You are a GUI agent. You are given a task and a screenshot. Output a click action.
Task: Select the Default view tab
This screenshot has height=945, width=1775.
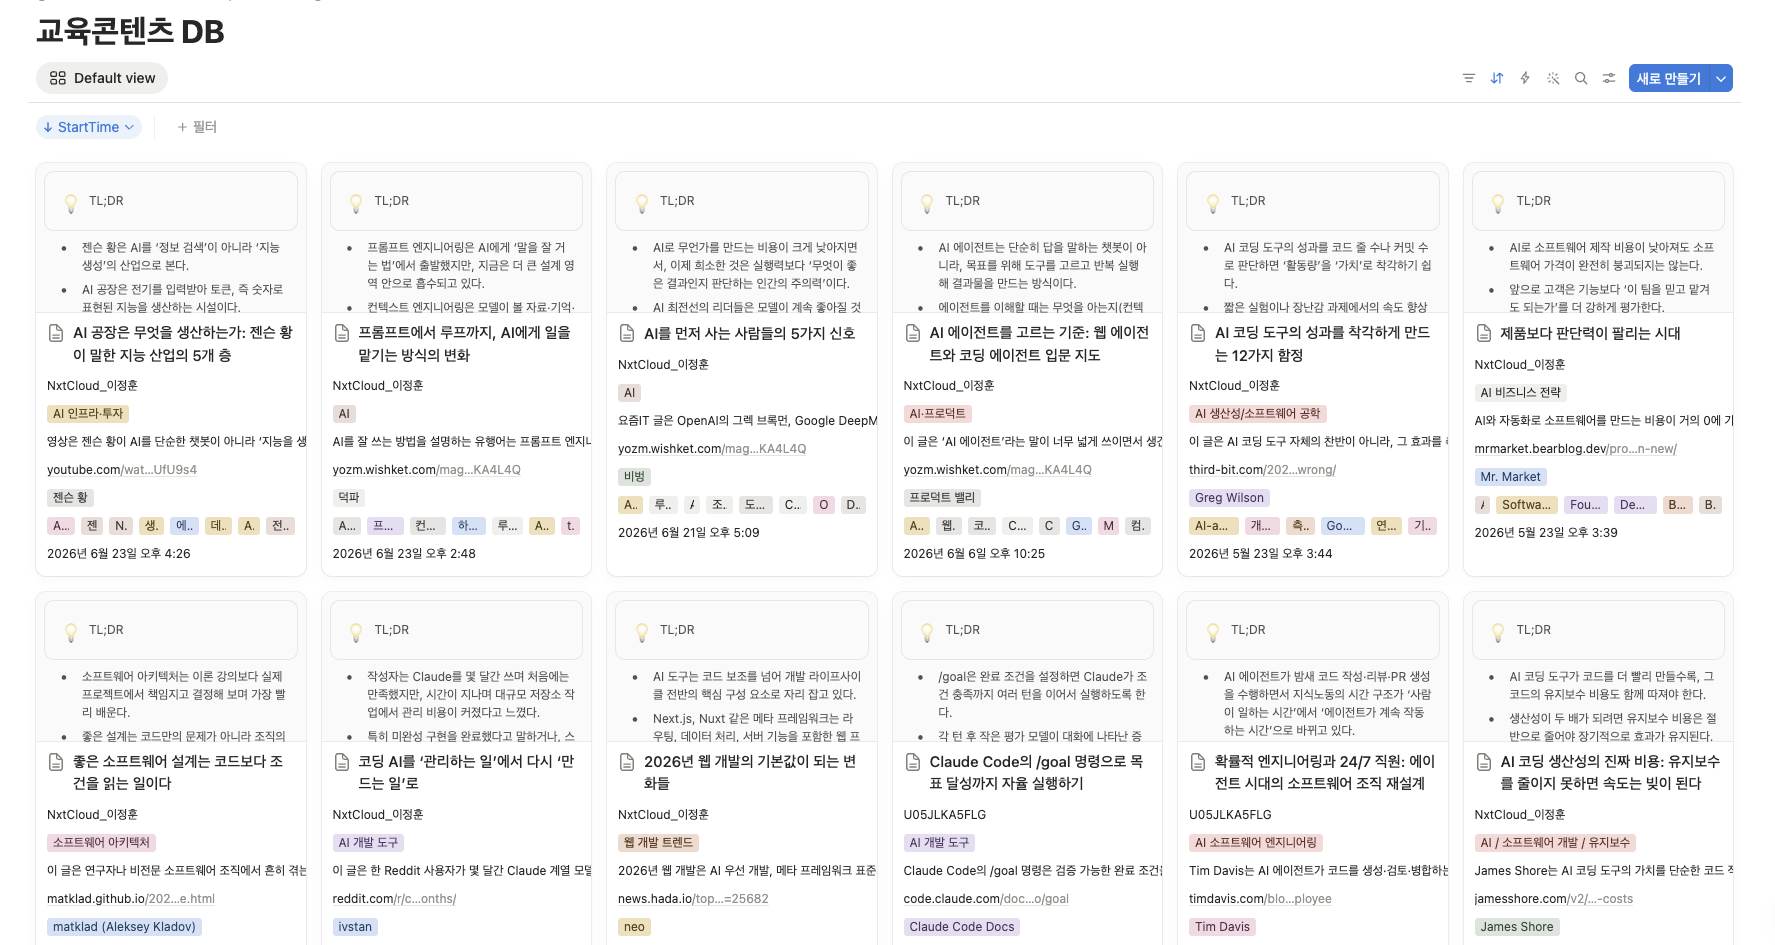point(102,78)
